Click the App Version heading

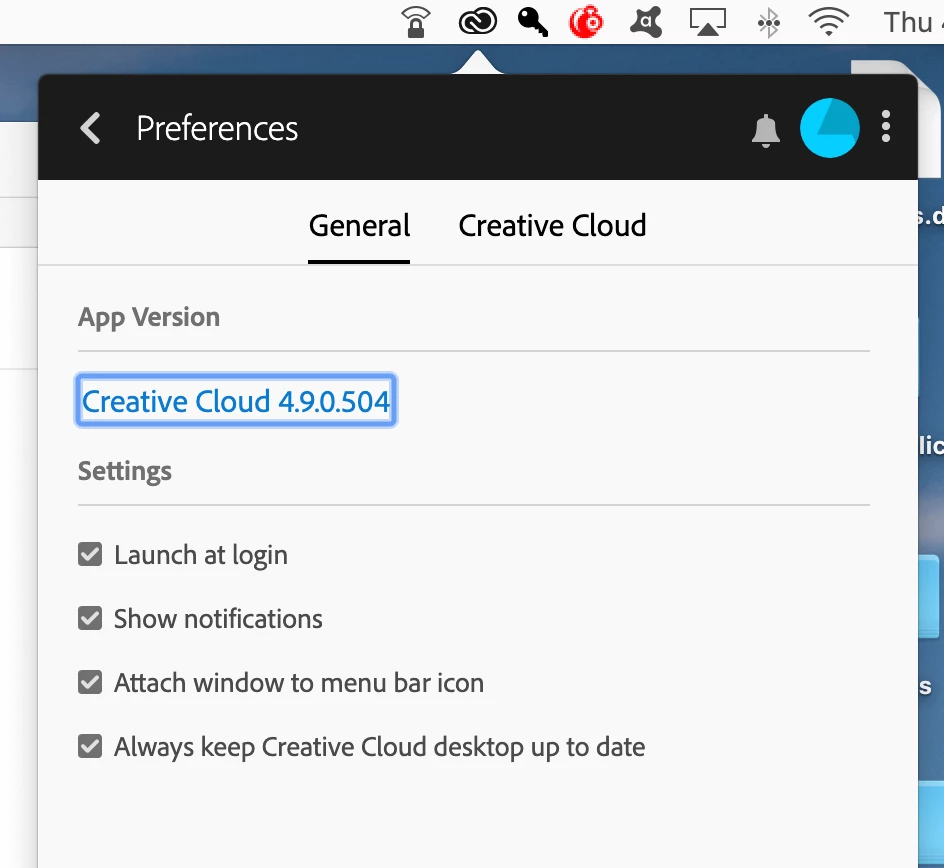(x=149, y=317)
